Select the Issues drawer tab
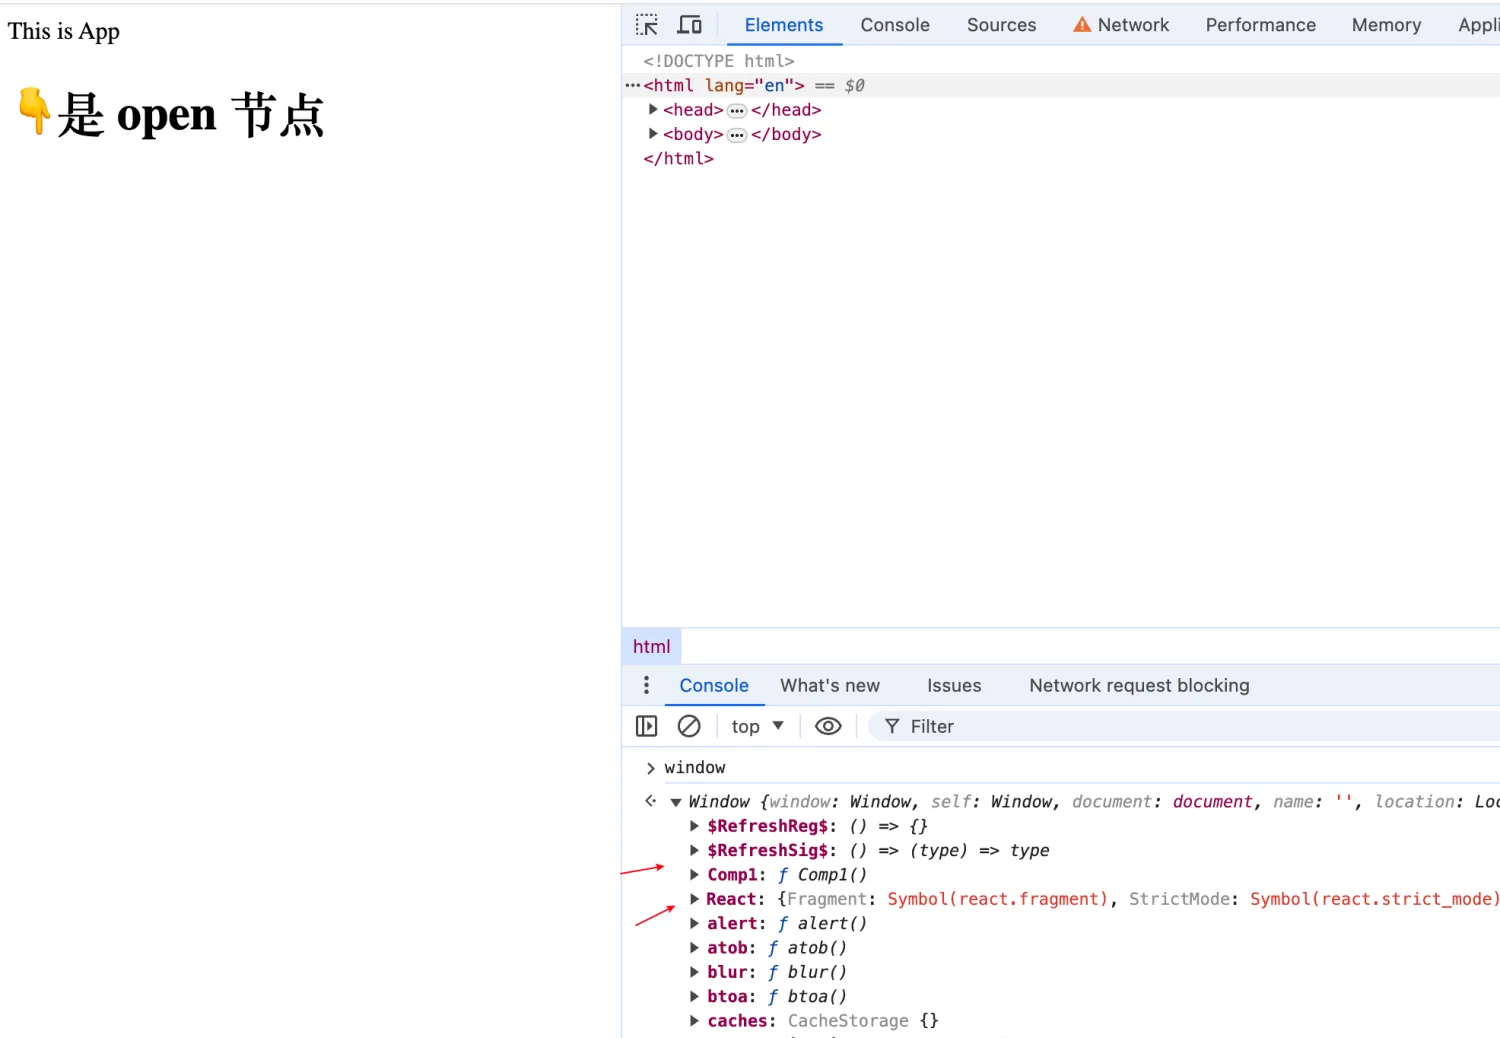The width and height of the screenshot is (1500, 1038). (x=953, y=685)
